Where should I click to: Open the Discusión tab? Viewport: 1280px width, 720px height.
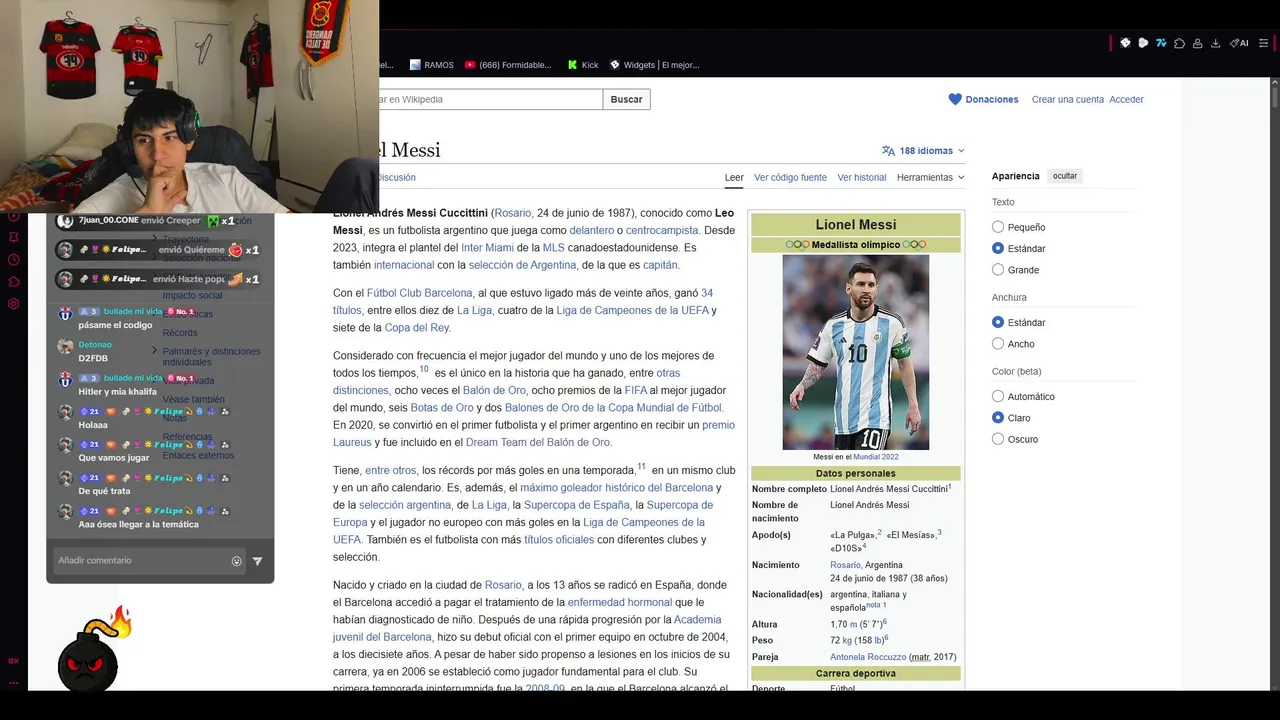[397, 177]
